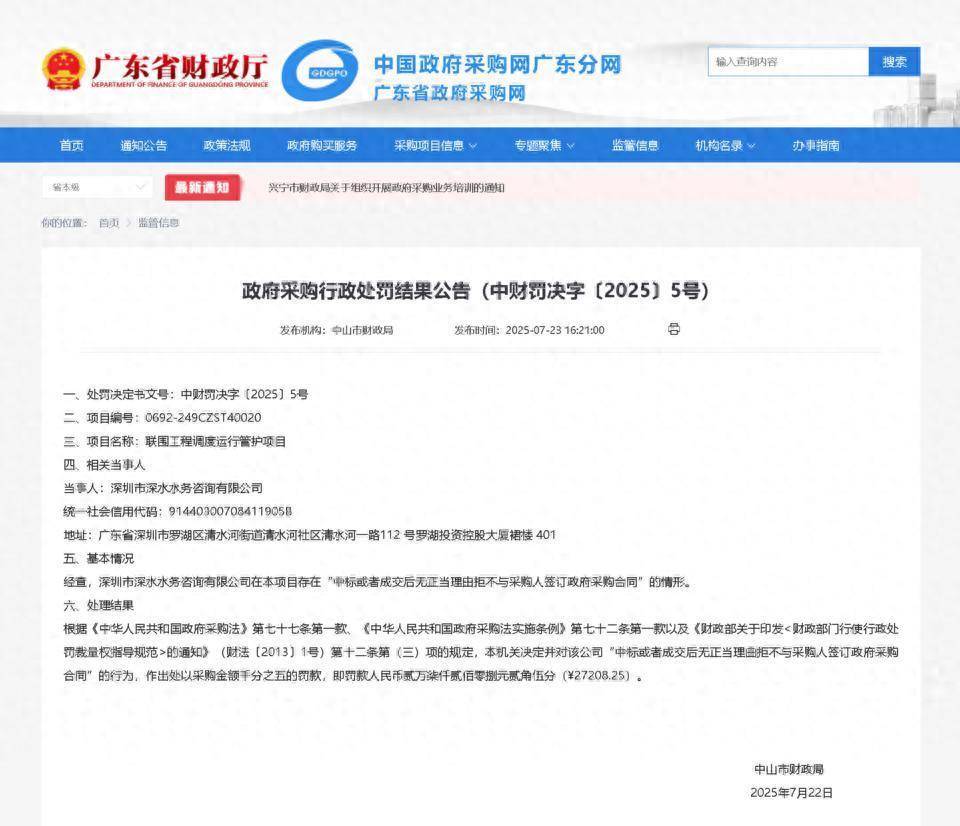Viewport: 960px width, 826px height.
Task: Click the national emblem logo
Action: [x=63, y=70]
